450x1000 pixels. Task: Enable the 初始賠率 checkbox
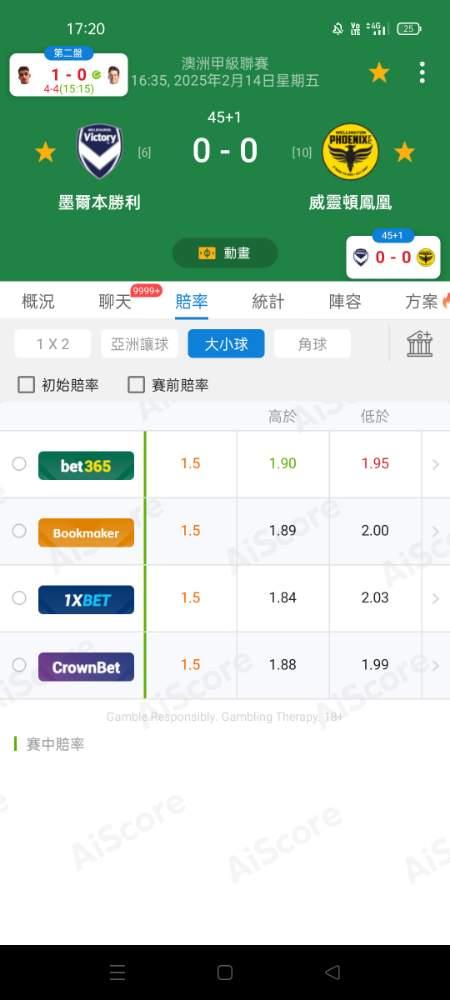pyautogui.click(x=26, y=385)
